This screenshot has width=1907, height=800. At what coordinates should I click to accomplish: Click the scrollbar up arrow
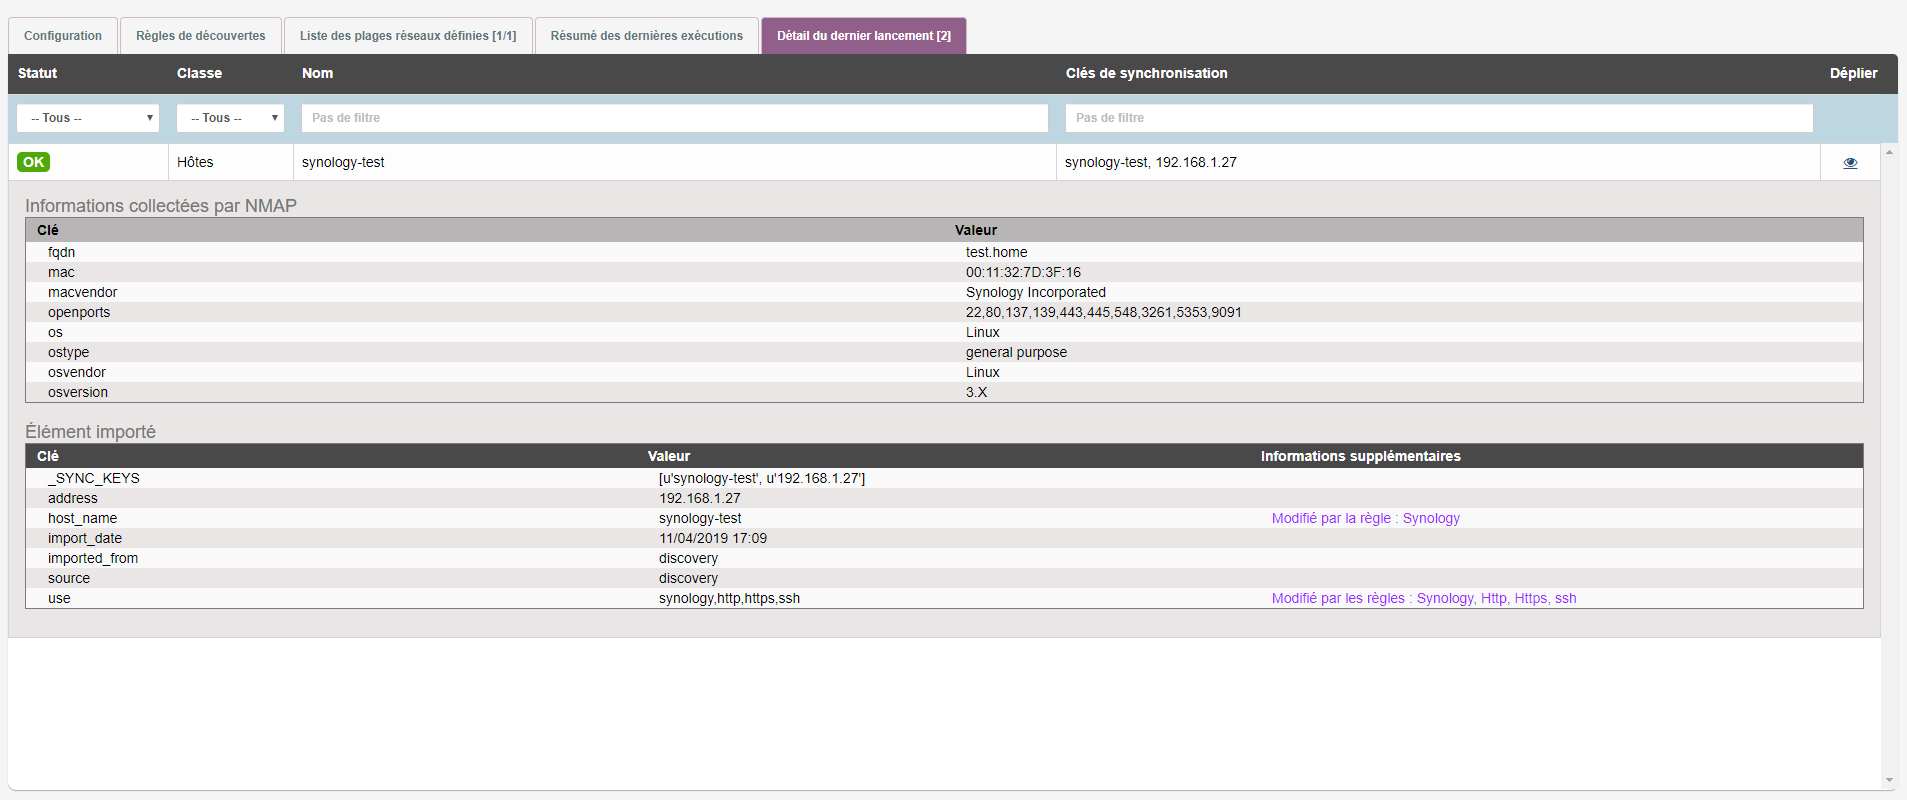[x=1889, y=152]
